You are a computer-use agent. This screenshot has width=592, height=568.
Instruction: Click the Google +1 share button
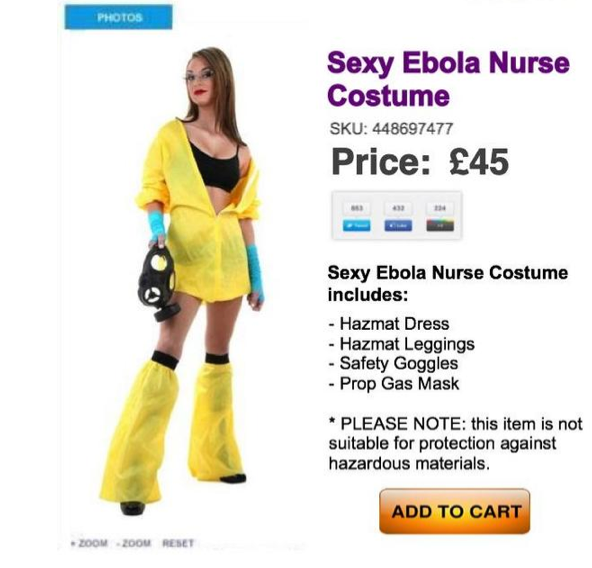(440, 225)
